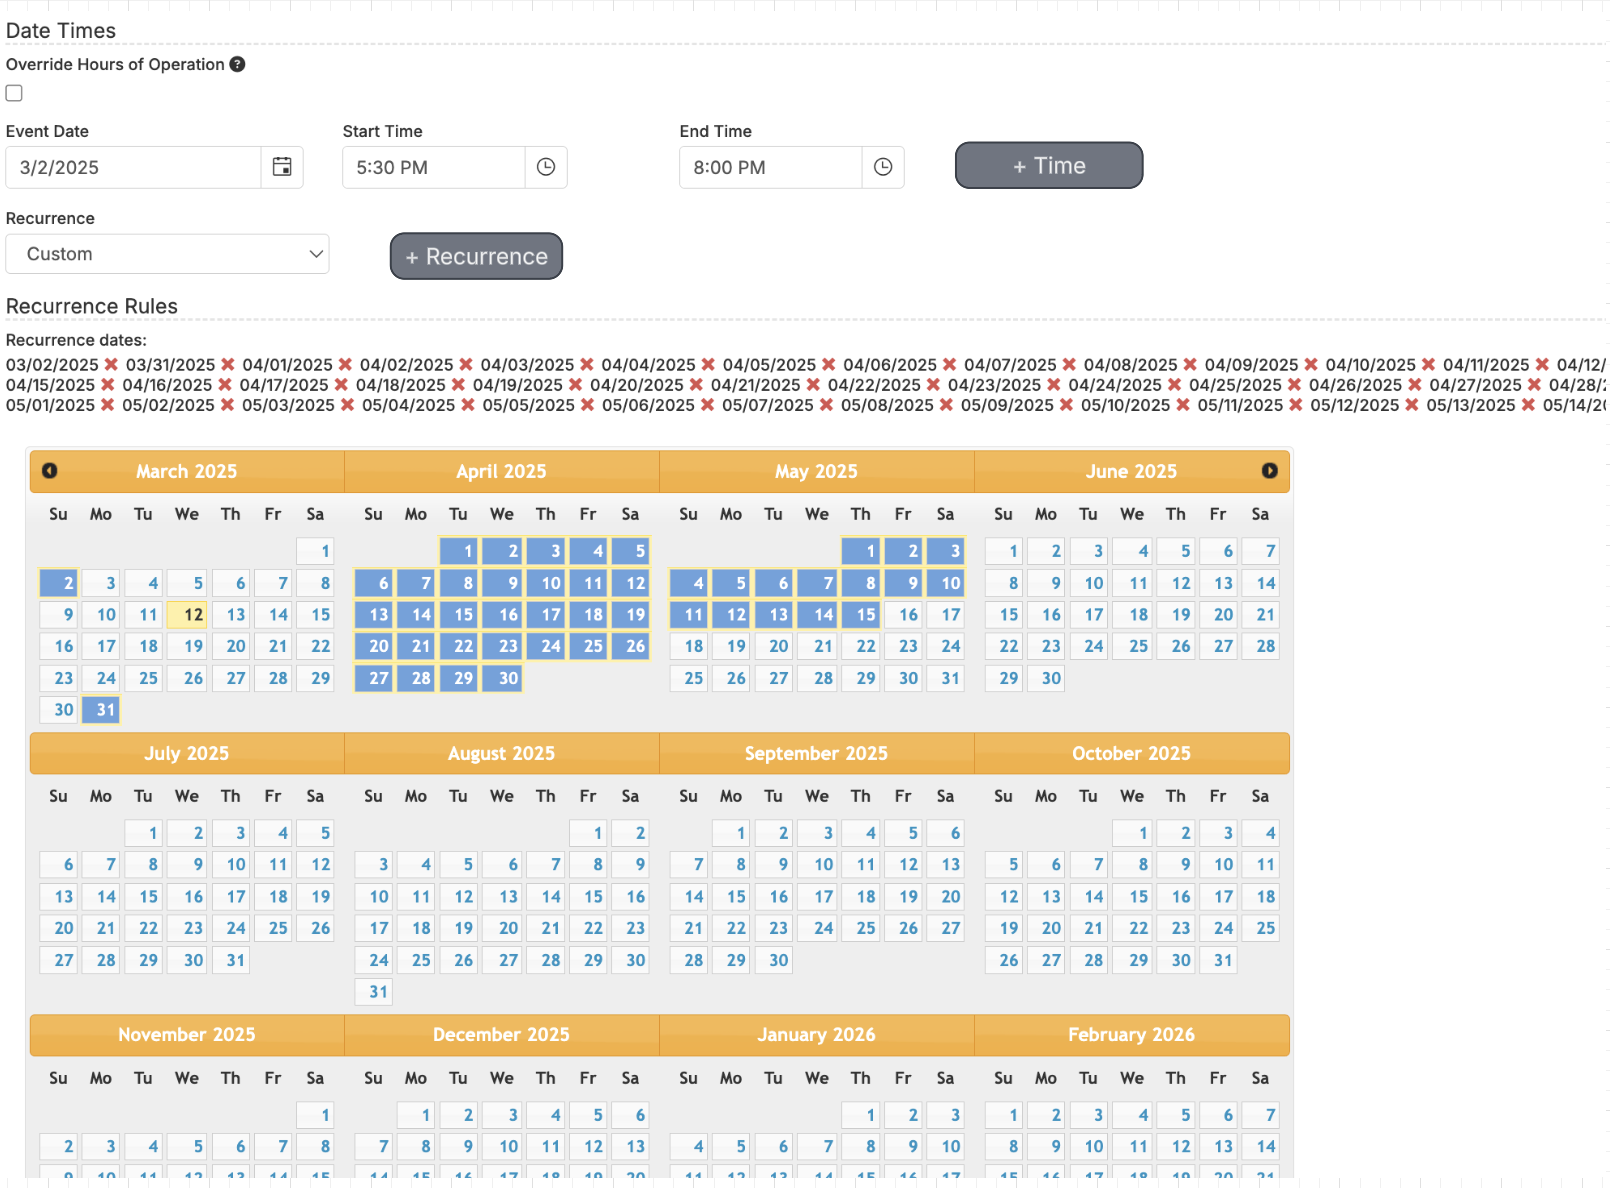Remove recurrence date 04/07/2025
The image size is (1610, 1188).
(1069, 365)
